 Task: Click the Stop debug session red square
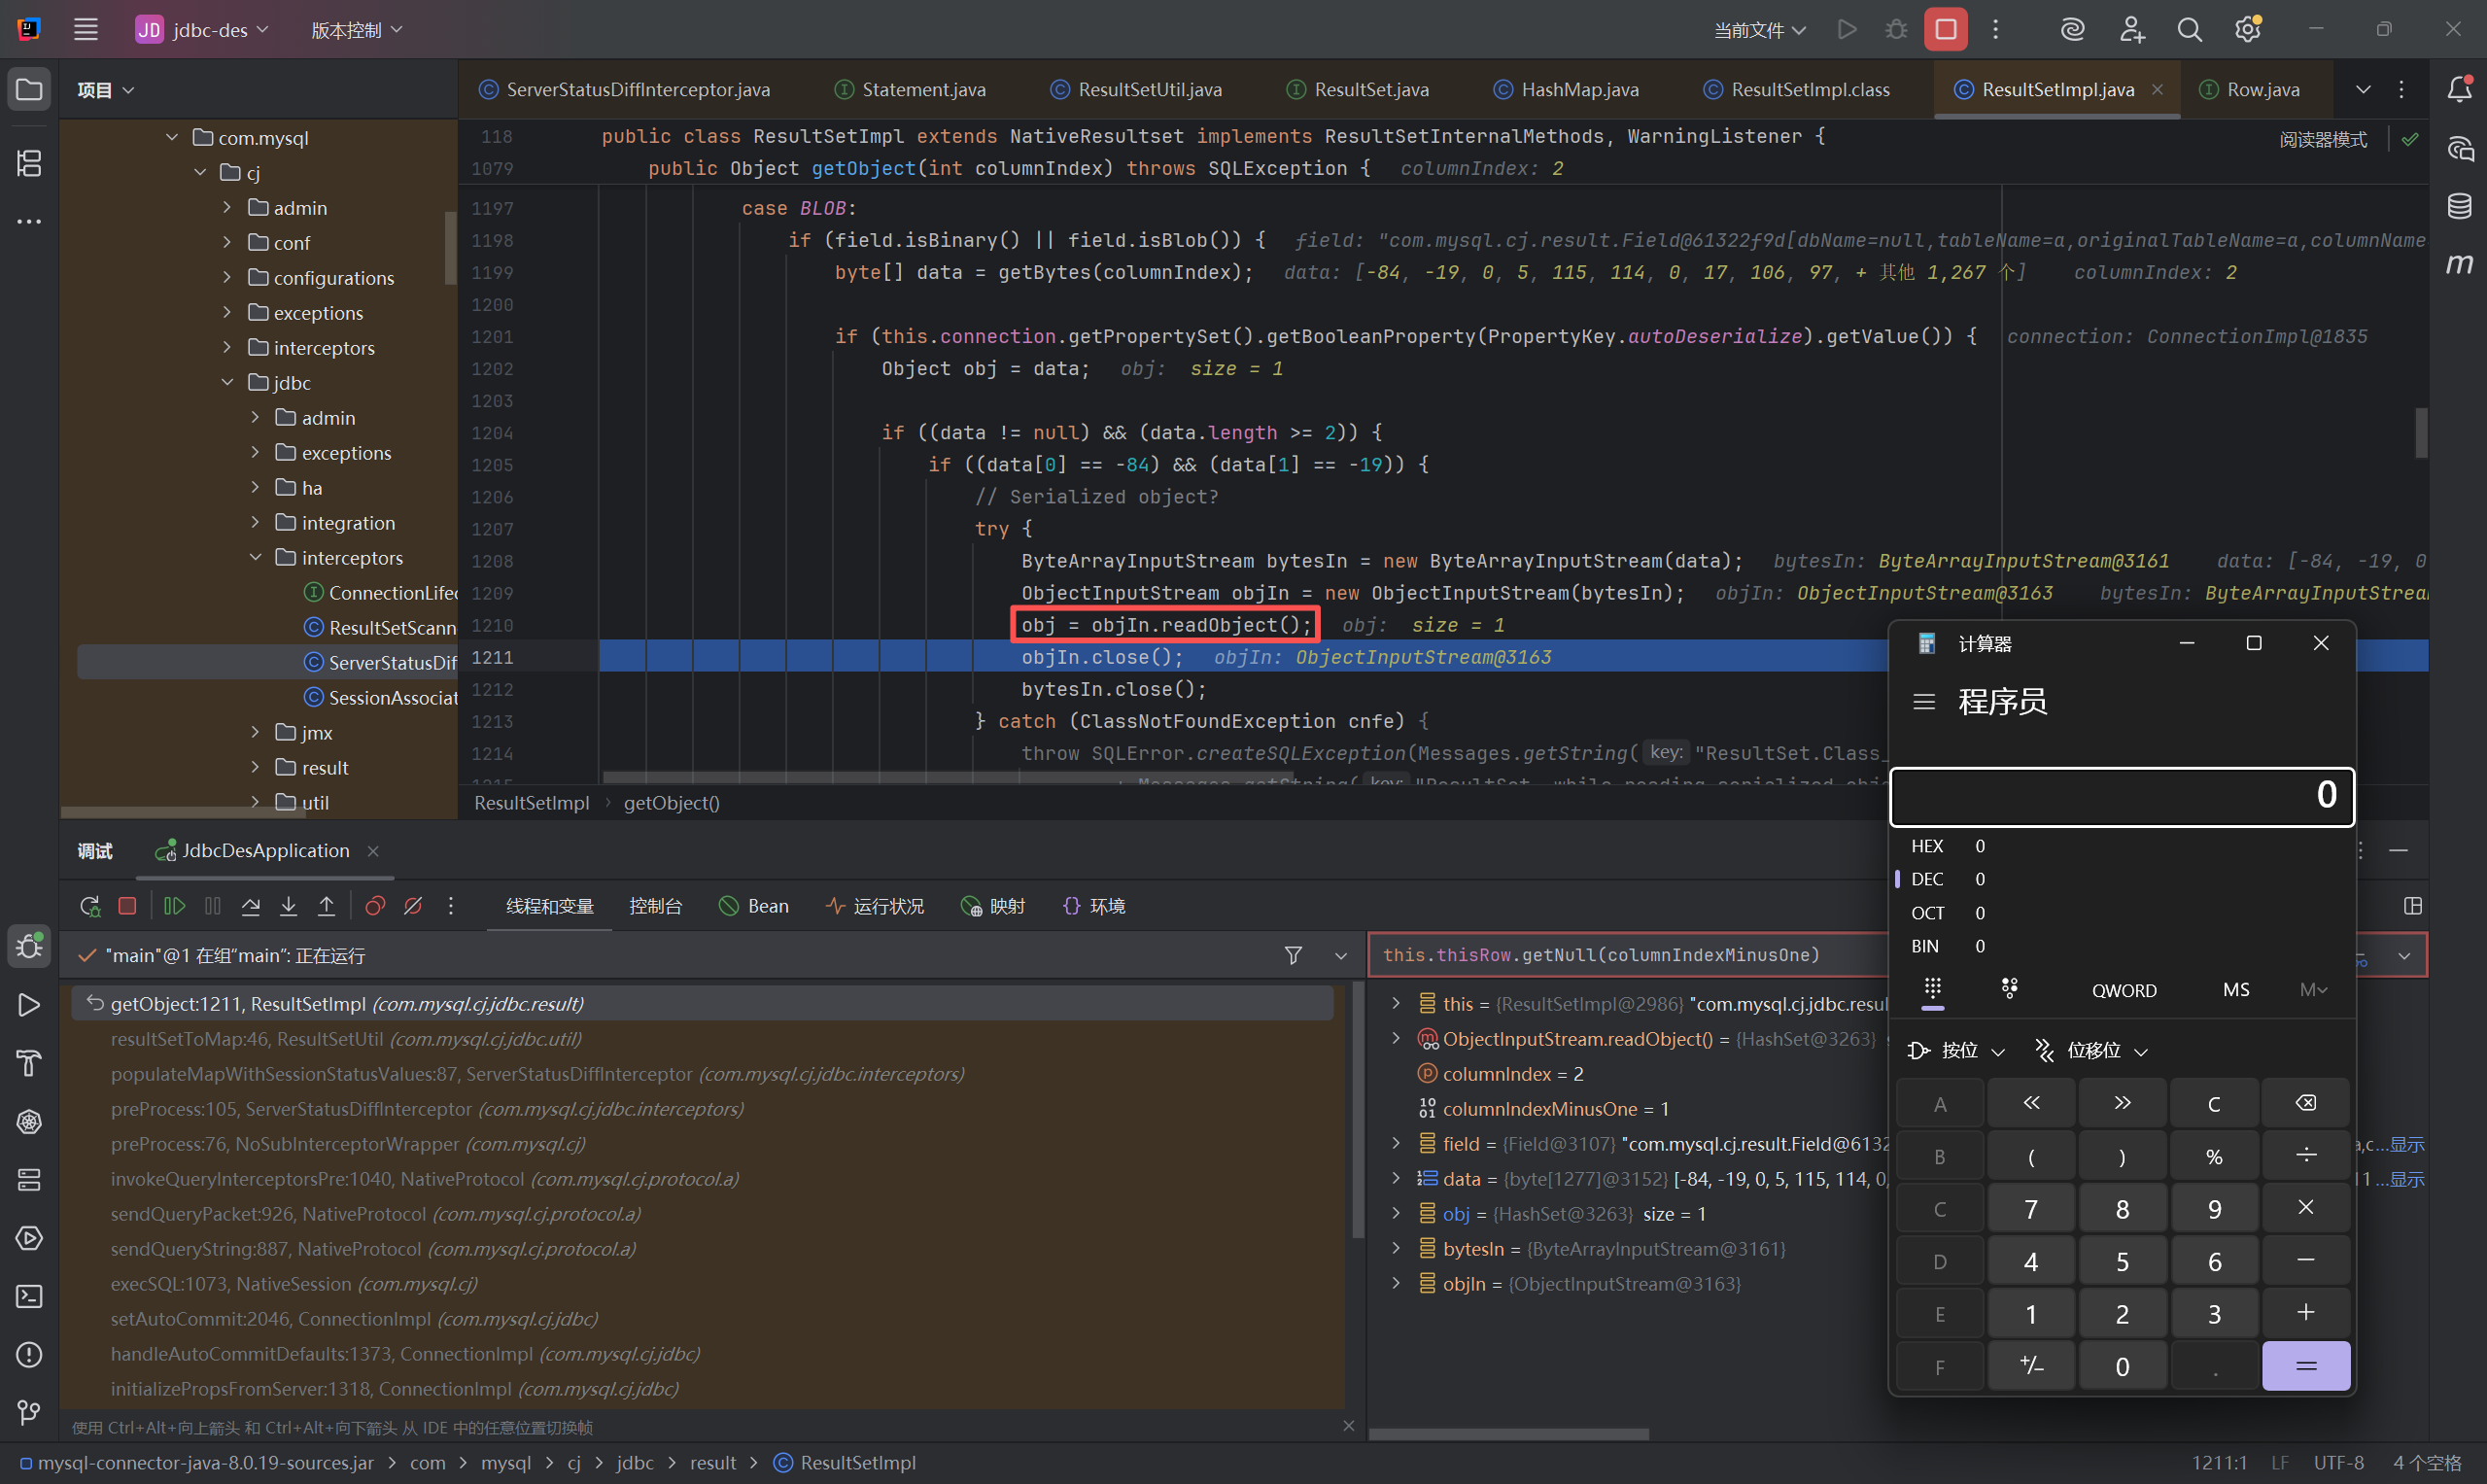[127, 906]
